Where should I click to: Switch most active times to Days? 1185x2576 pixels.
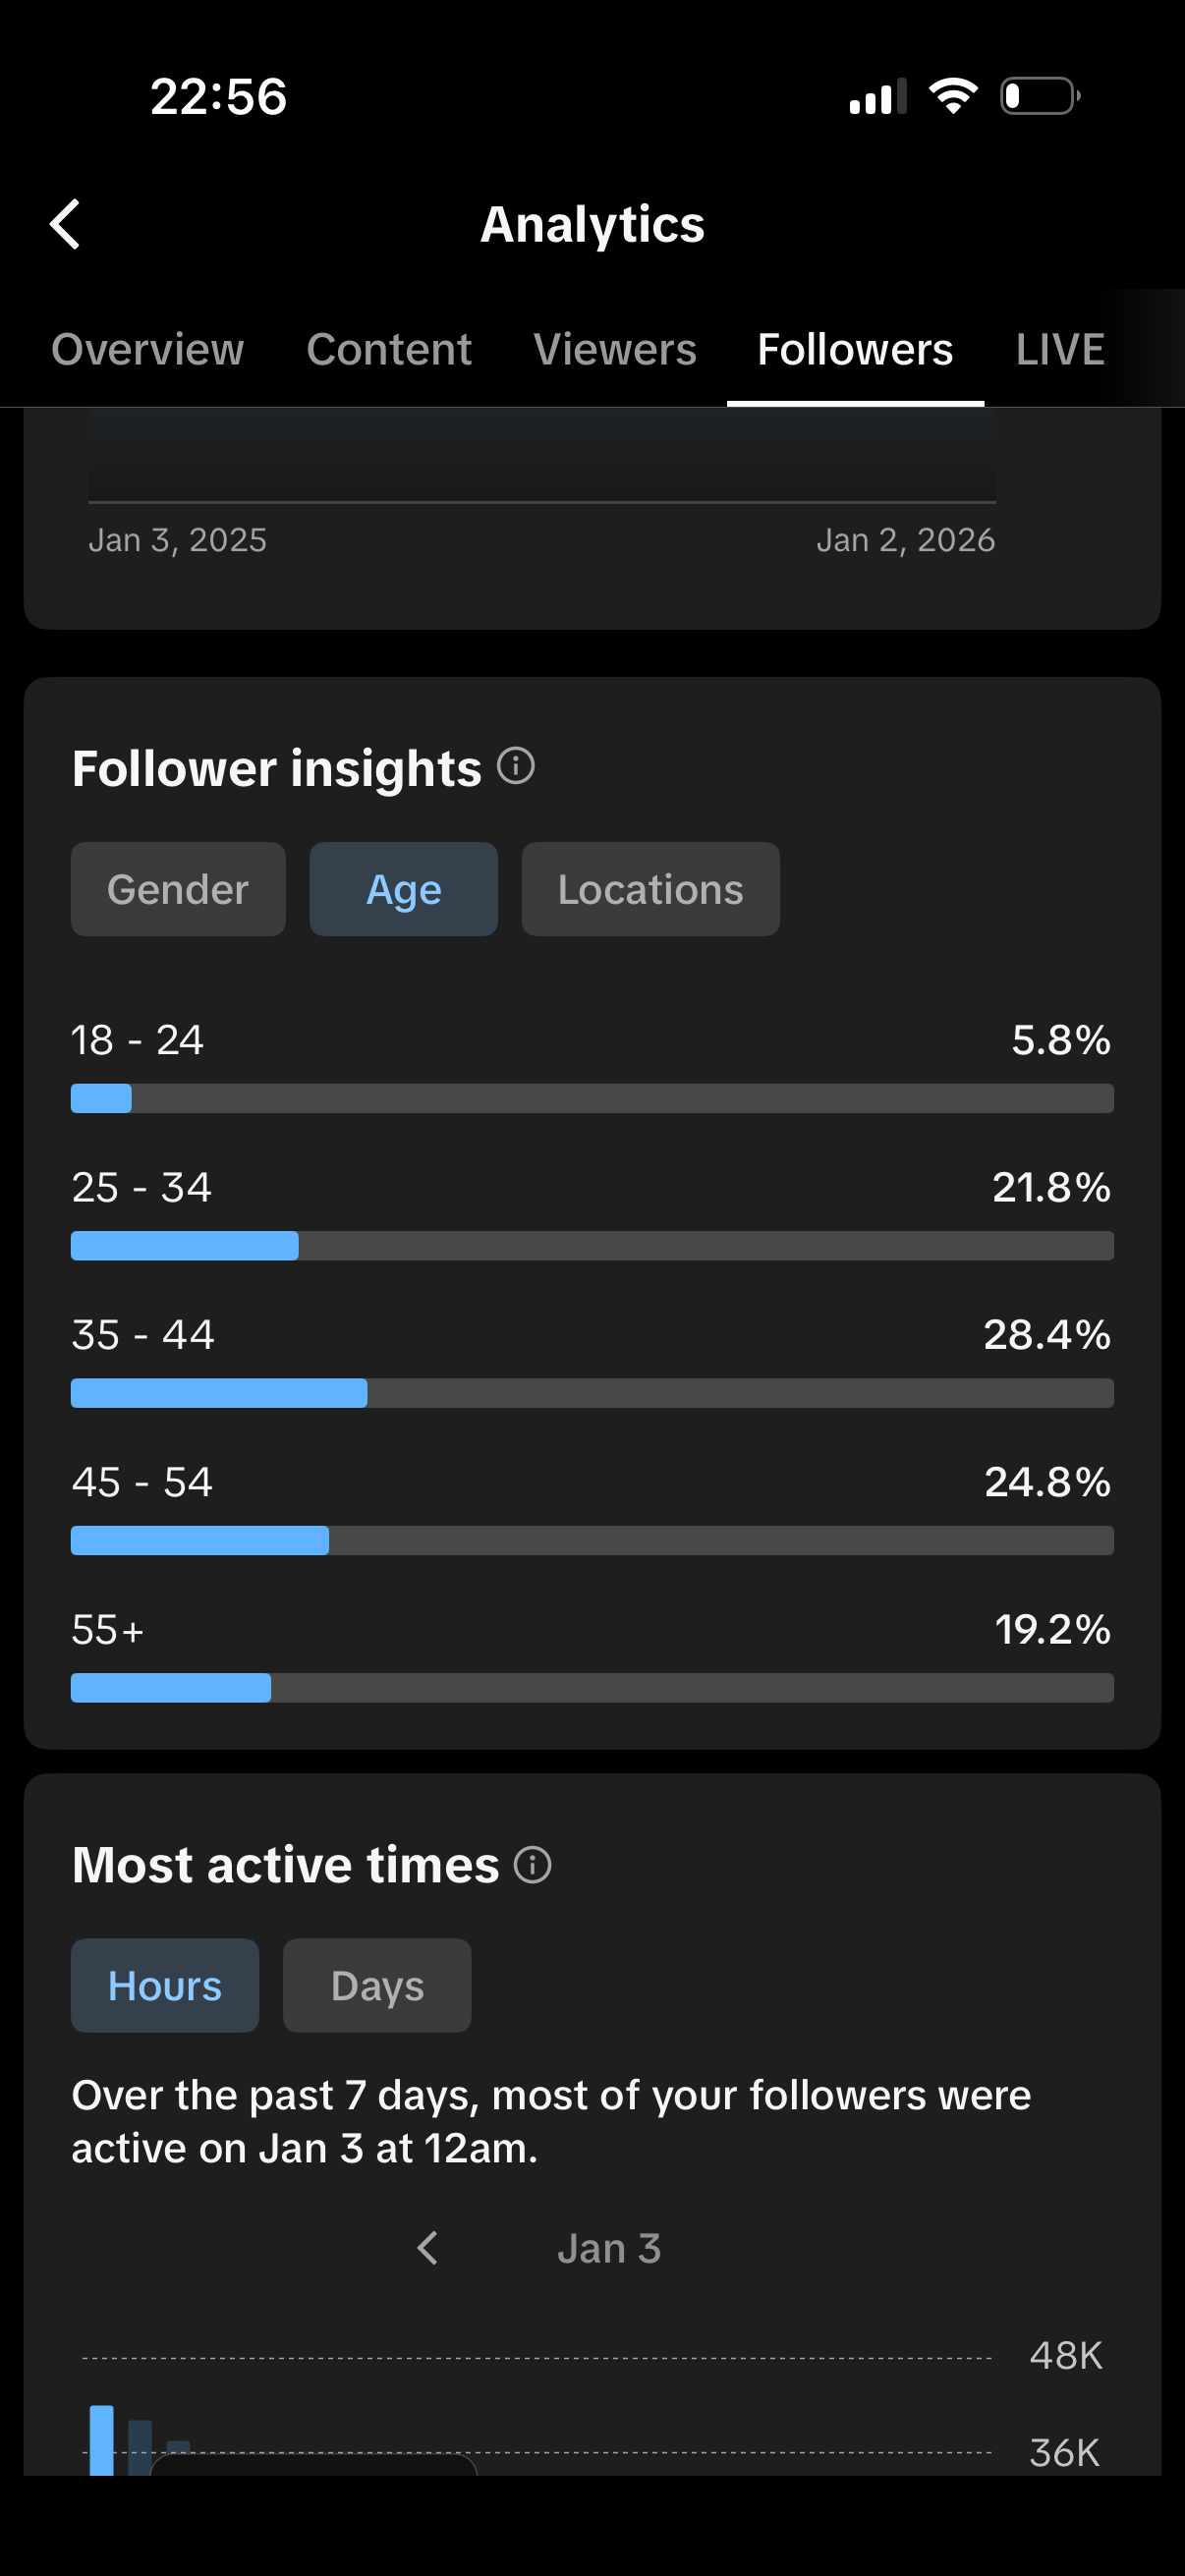click(x=377, y=1985)
